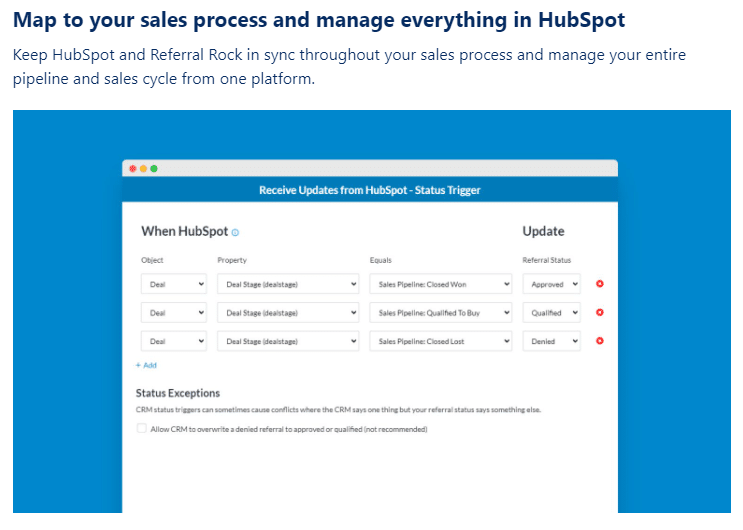The image size is (743, 530).
Task: Open Sales Pipeline: Closed Won dropdown
Action: 441,284
